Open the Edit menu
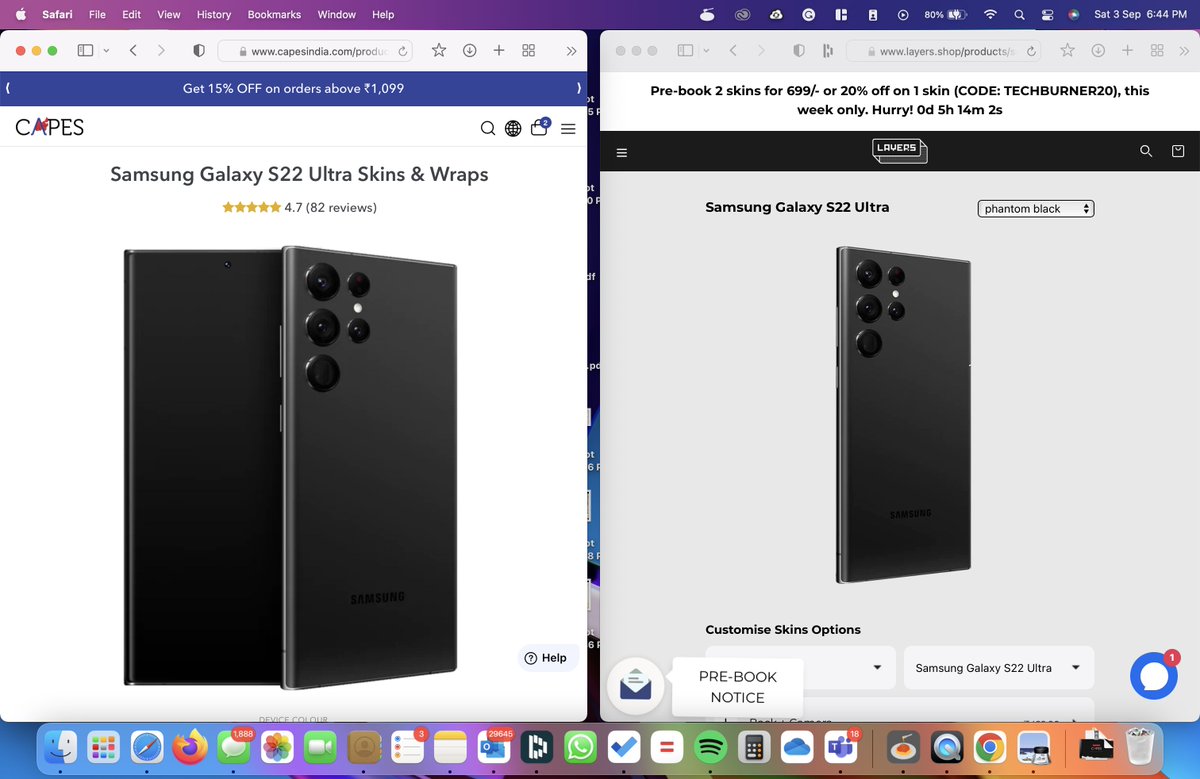 click(131, 15)
